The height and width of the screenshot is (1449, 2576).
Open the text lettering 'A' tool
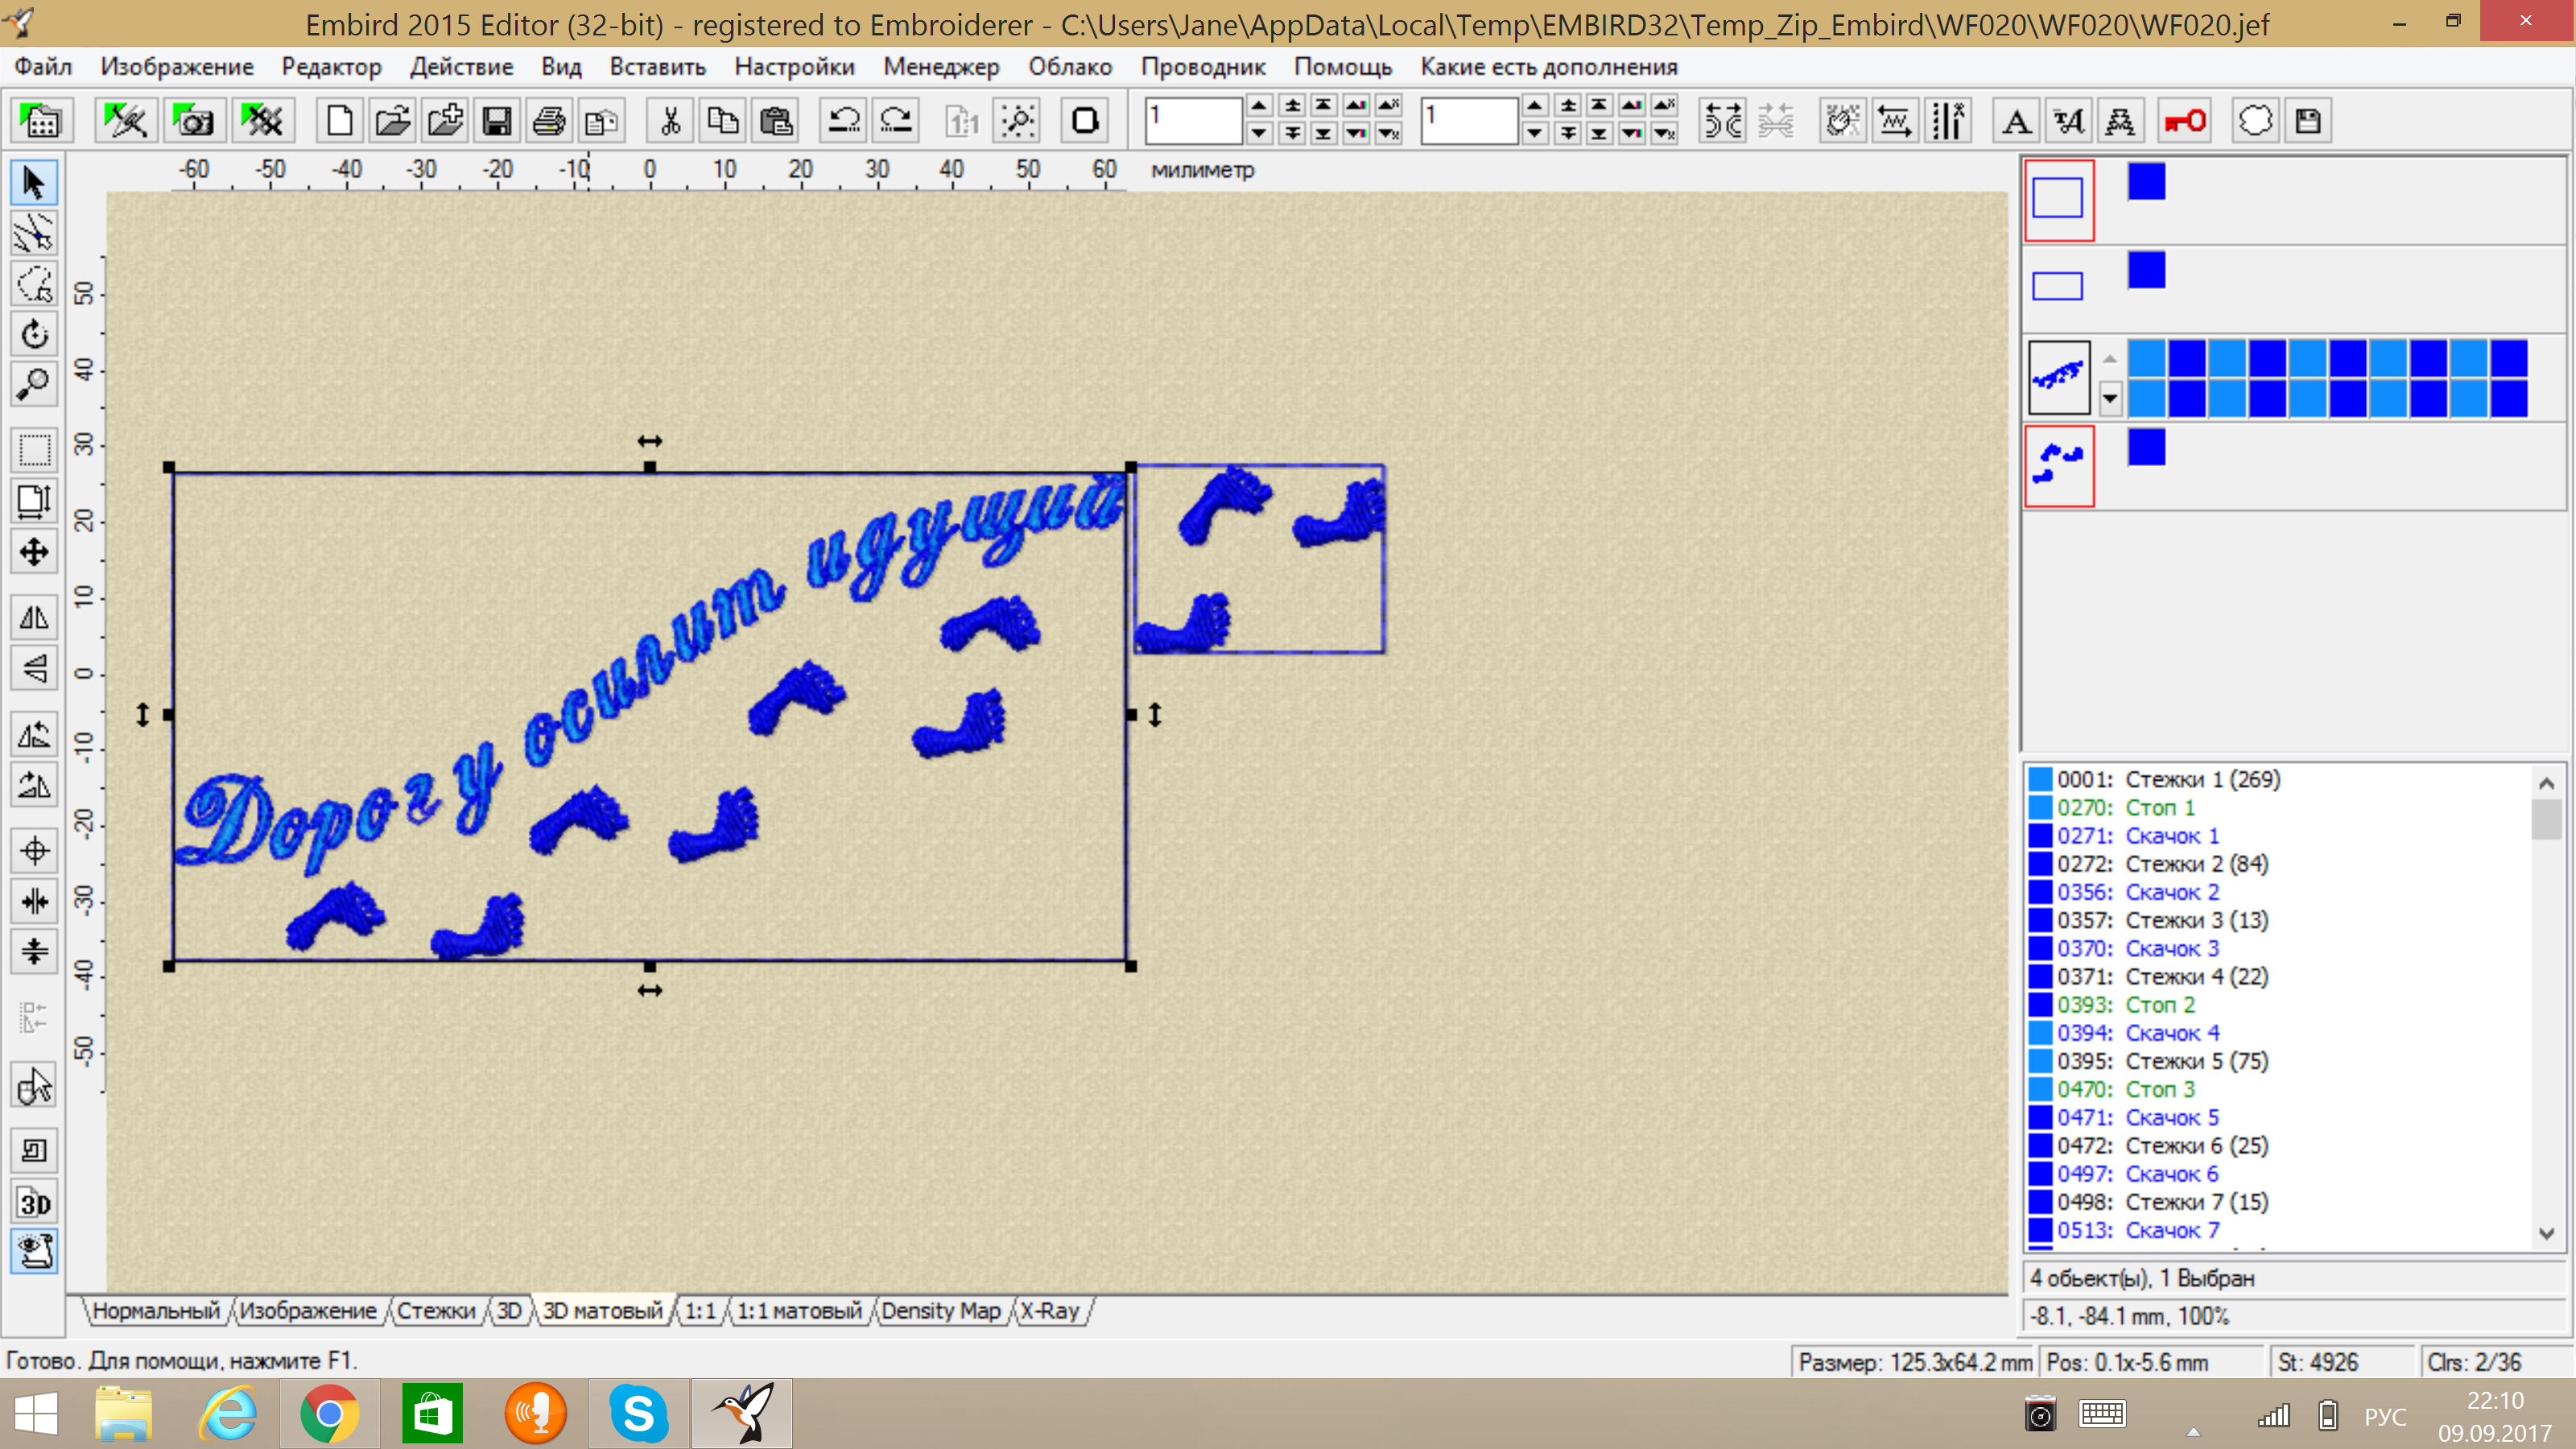pos(2016,121)
